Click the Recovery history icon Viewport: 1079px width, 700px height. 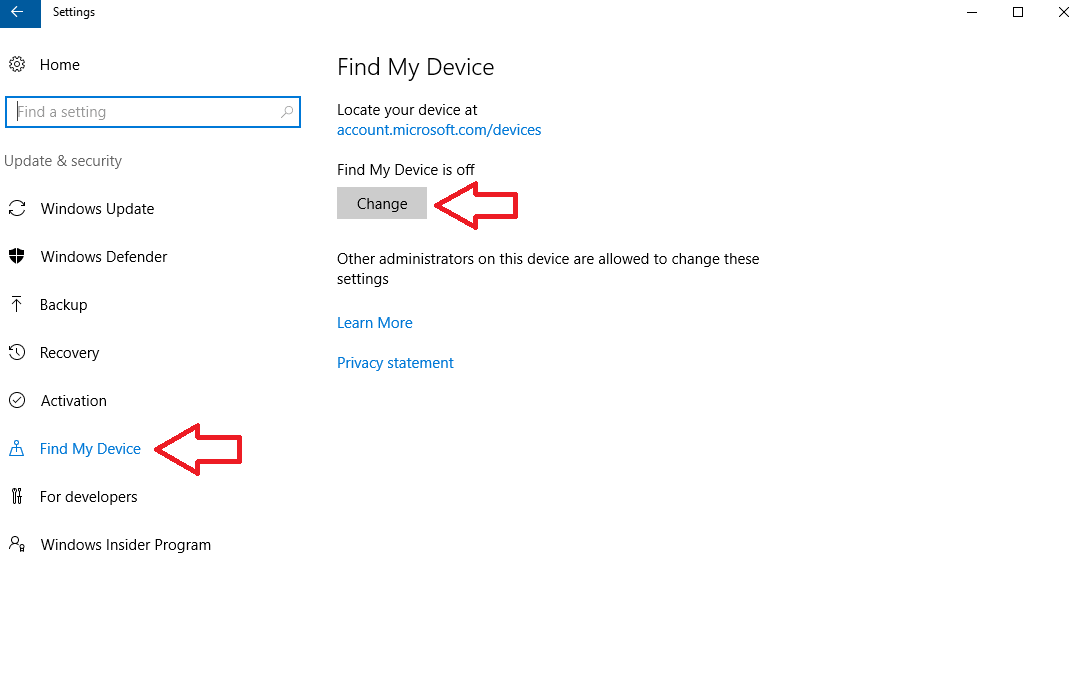17,353
